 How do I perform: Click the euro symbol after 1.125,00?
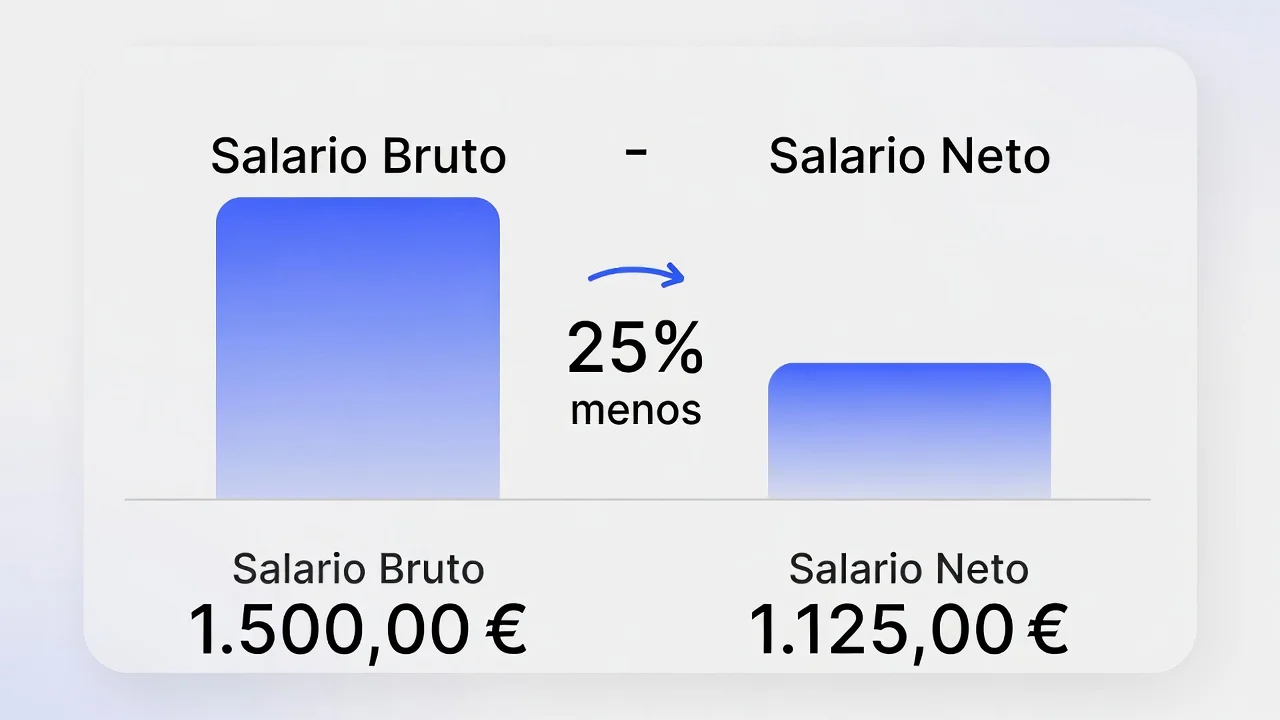(1047, 630)
